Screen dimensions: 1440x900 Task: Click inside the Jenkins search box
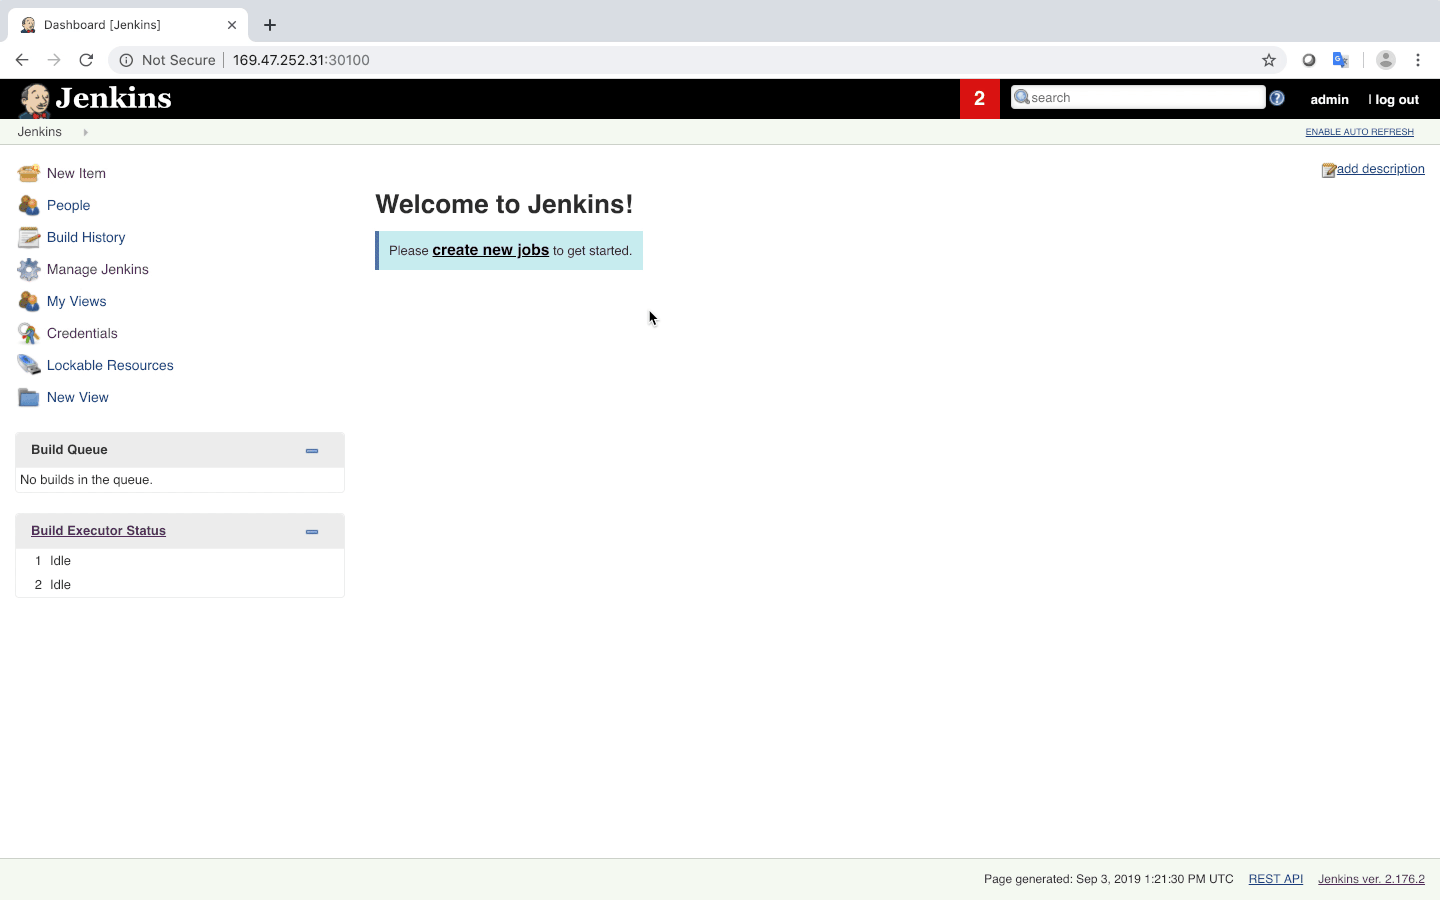tap(1138, 97)
